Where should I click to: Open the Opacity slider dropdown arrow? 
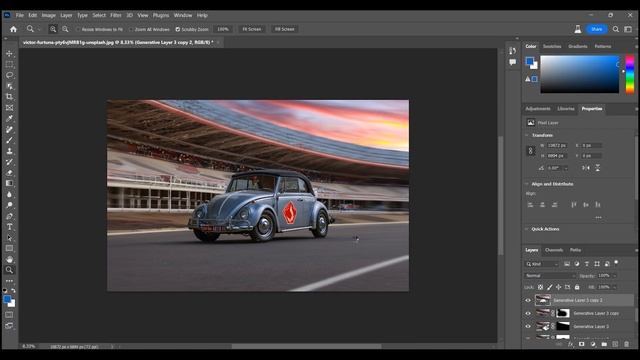pyautogui.click(x=614, y=276)
